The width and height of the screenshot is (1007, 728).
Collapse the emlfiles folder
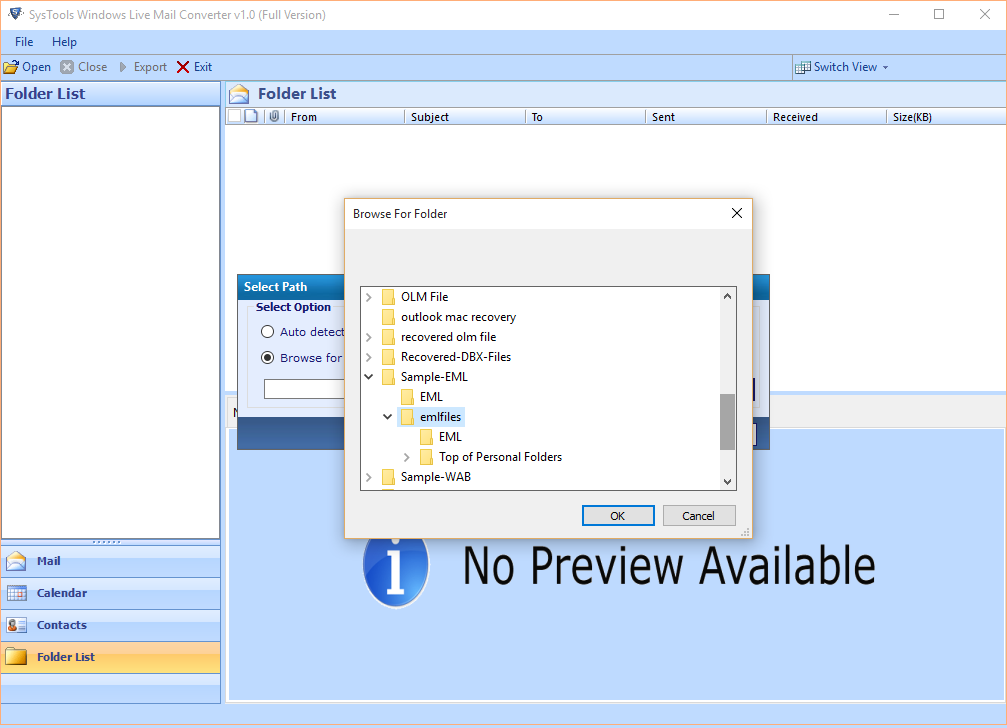point(387,417)
